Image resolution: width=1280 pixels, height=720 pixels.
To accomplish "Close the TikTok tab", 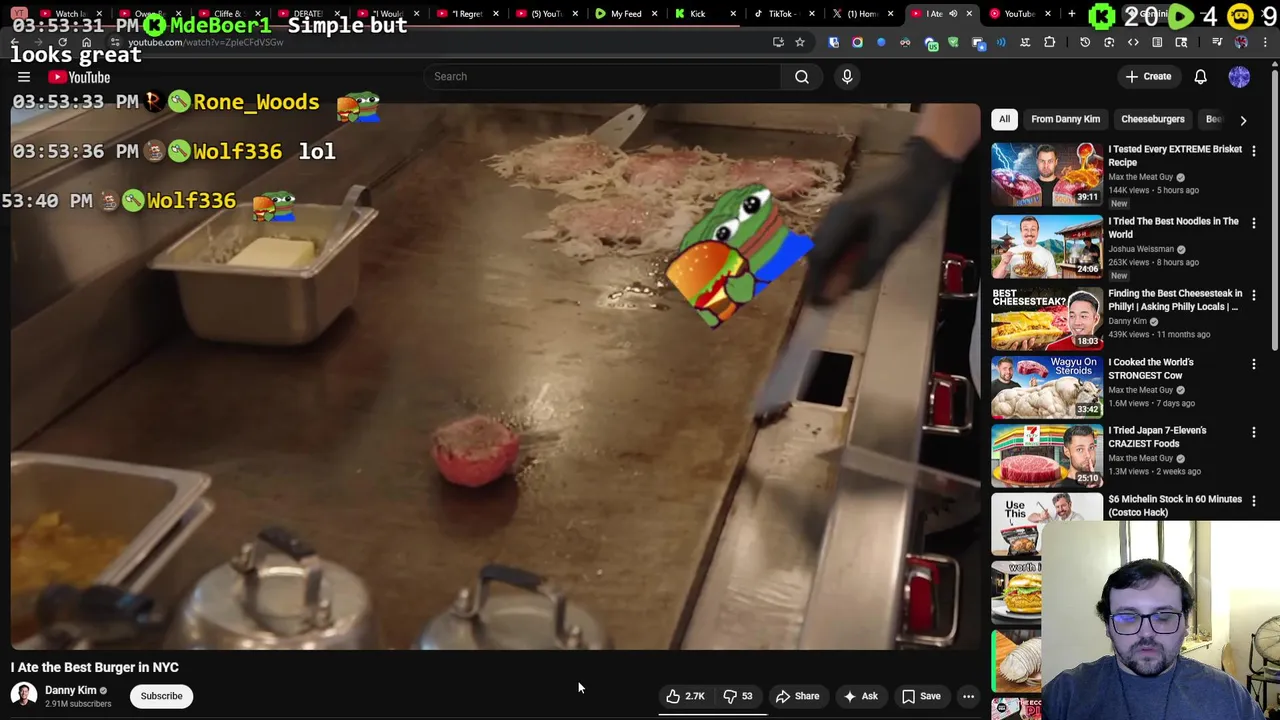I will [x=811, y=14].
